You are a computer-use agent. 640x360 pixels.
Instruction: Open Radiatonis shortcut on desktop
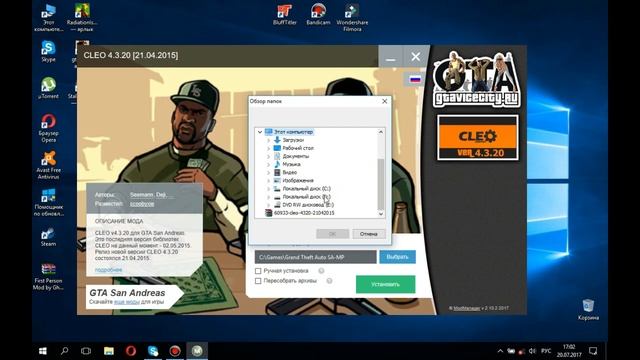click(x=82, y=18)
